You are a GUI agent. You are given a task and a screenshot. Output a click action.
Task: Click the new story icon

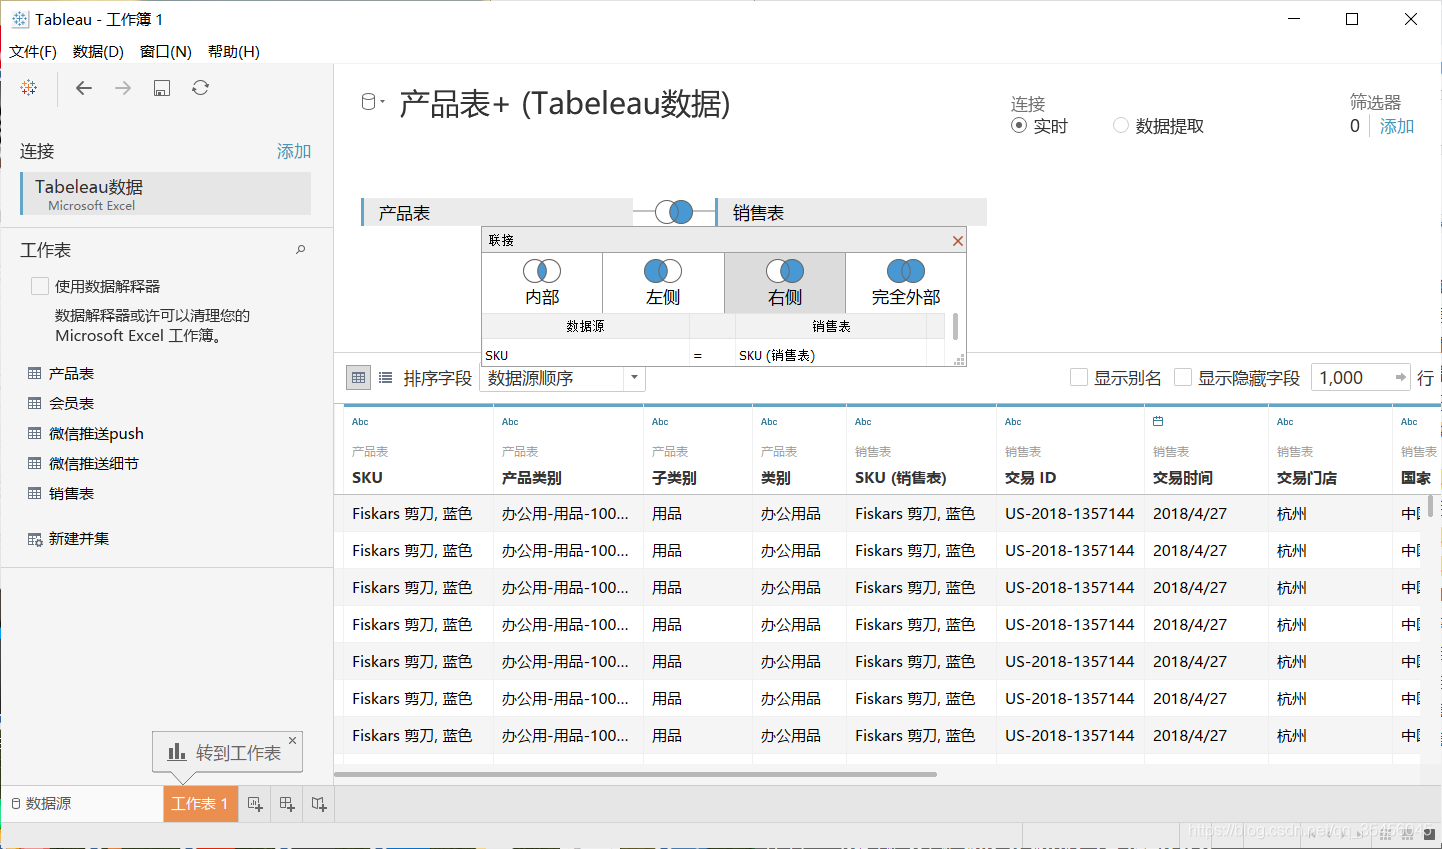pos(319,804)
